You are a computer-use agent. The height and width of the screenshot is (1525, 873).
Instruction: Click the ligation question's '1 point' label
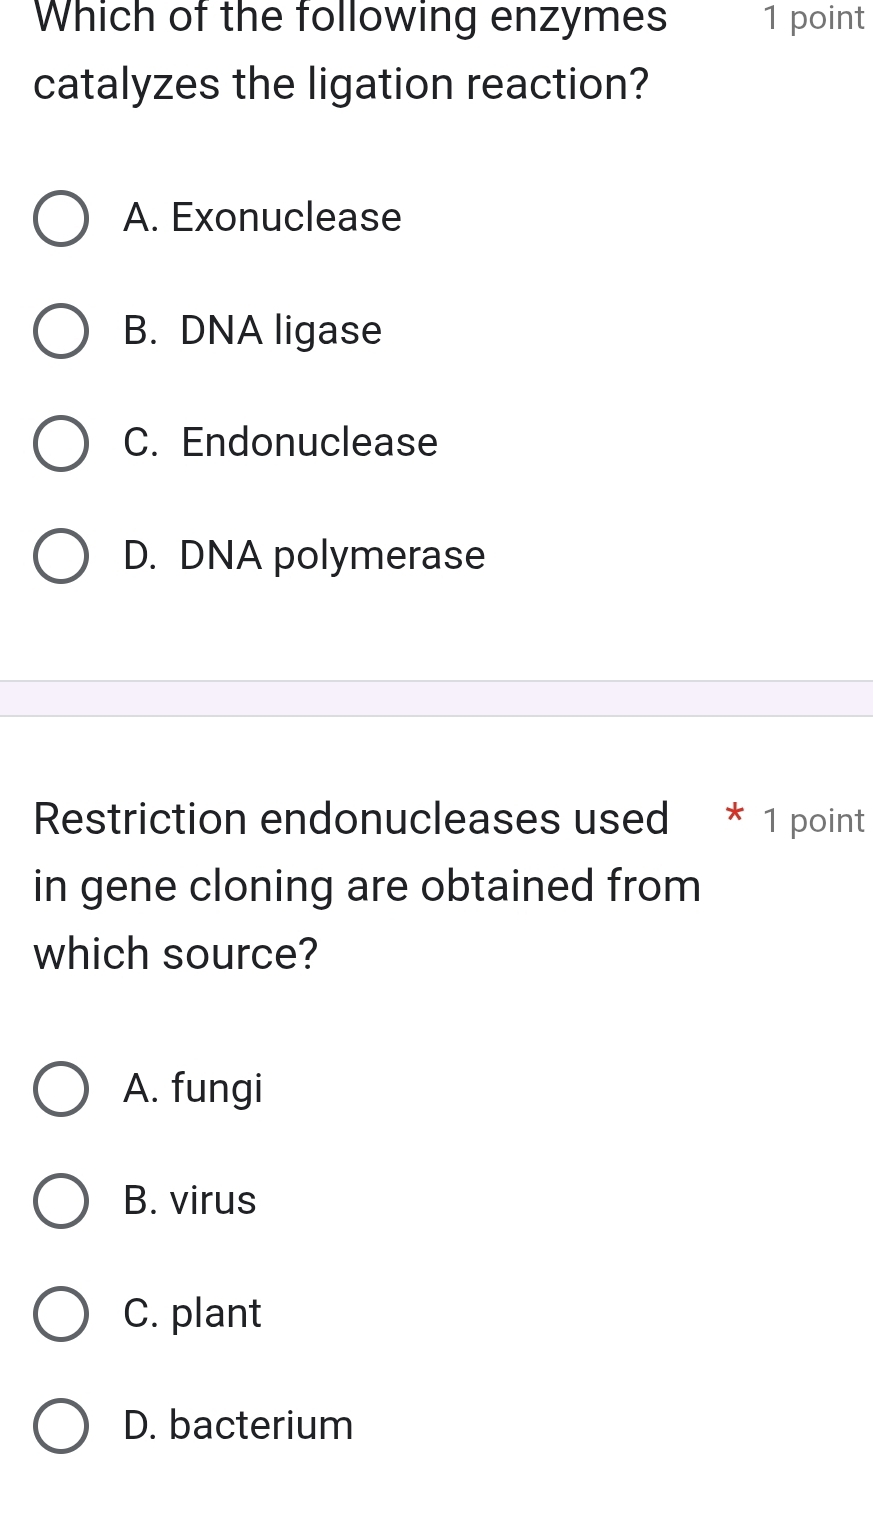[813, 18]
